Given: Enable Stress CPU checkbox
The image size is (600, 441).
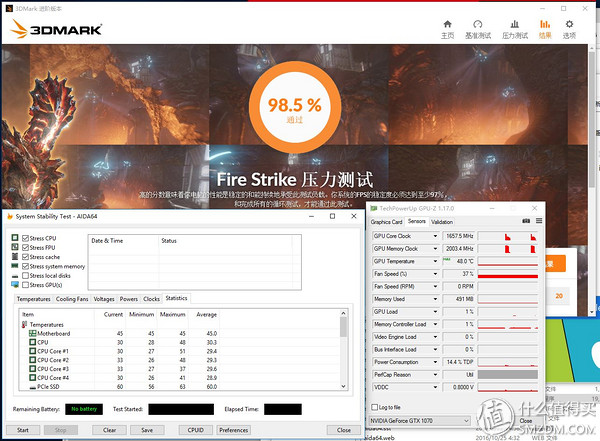Looking at the screenshot, I should tap(25, 238).
